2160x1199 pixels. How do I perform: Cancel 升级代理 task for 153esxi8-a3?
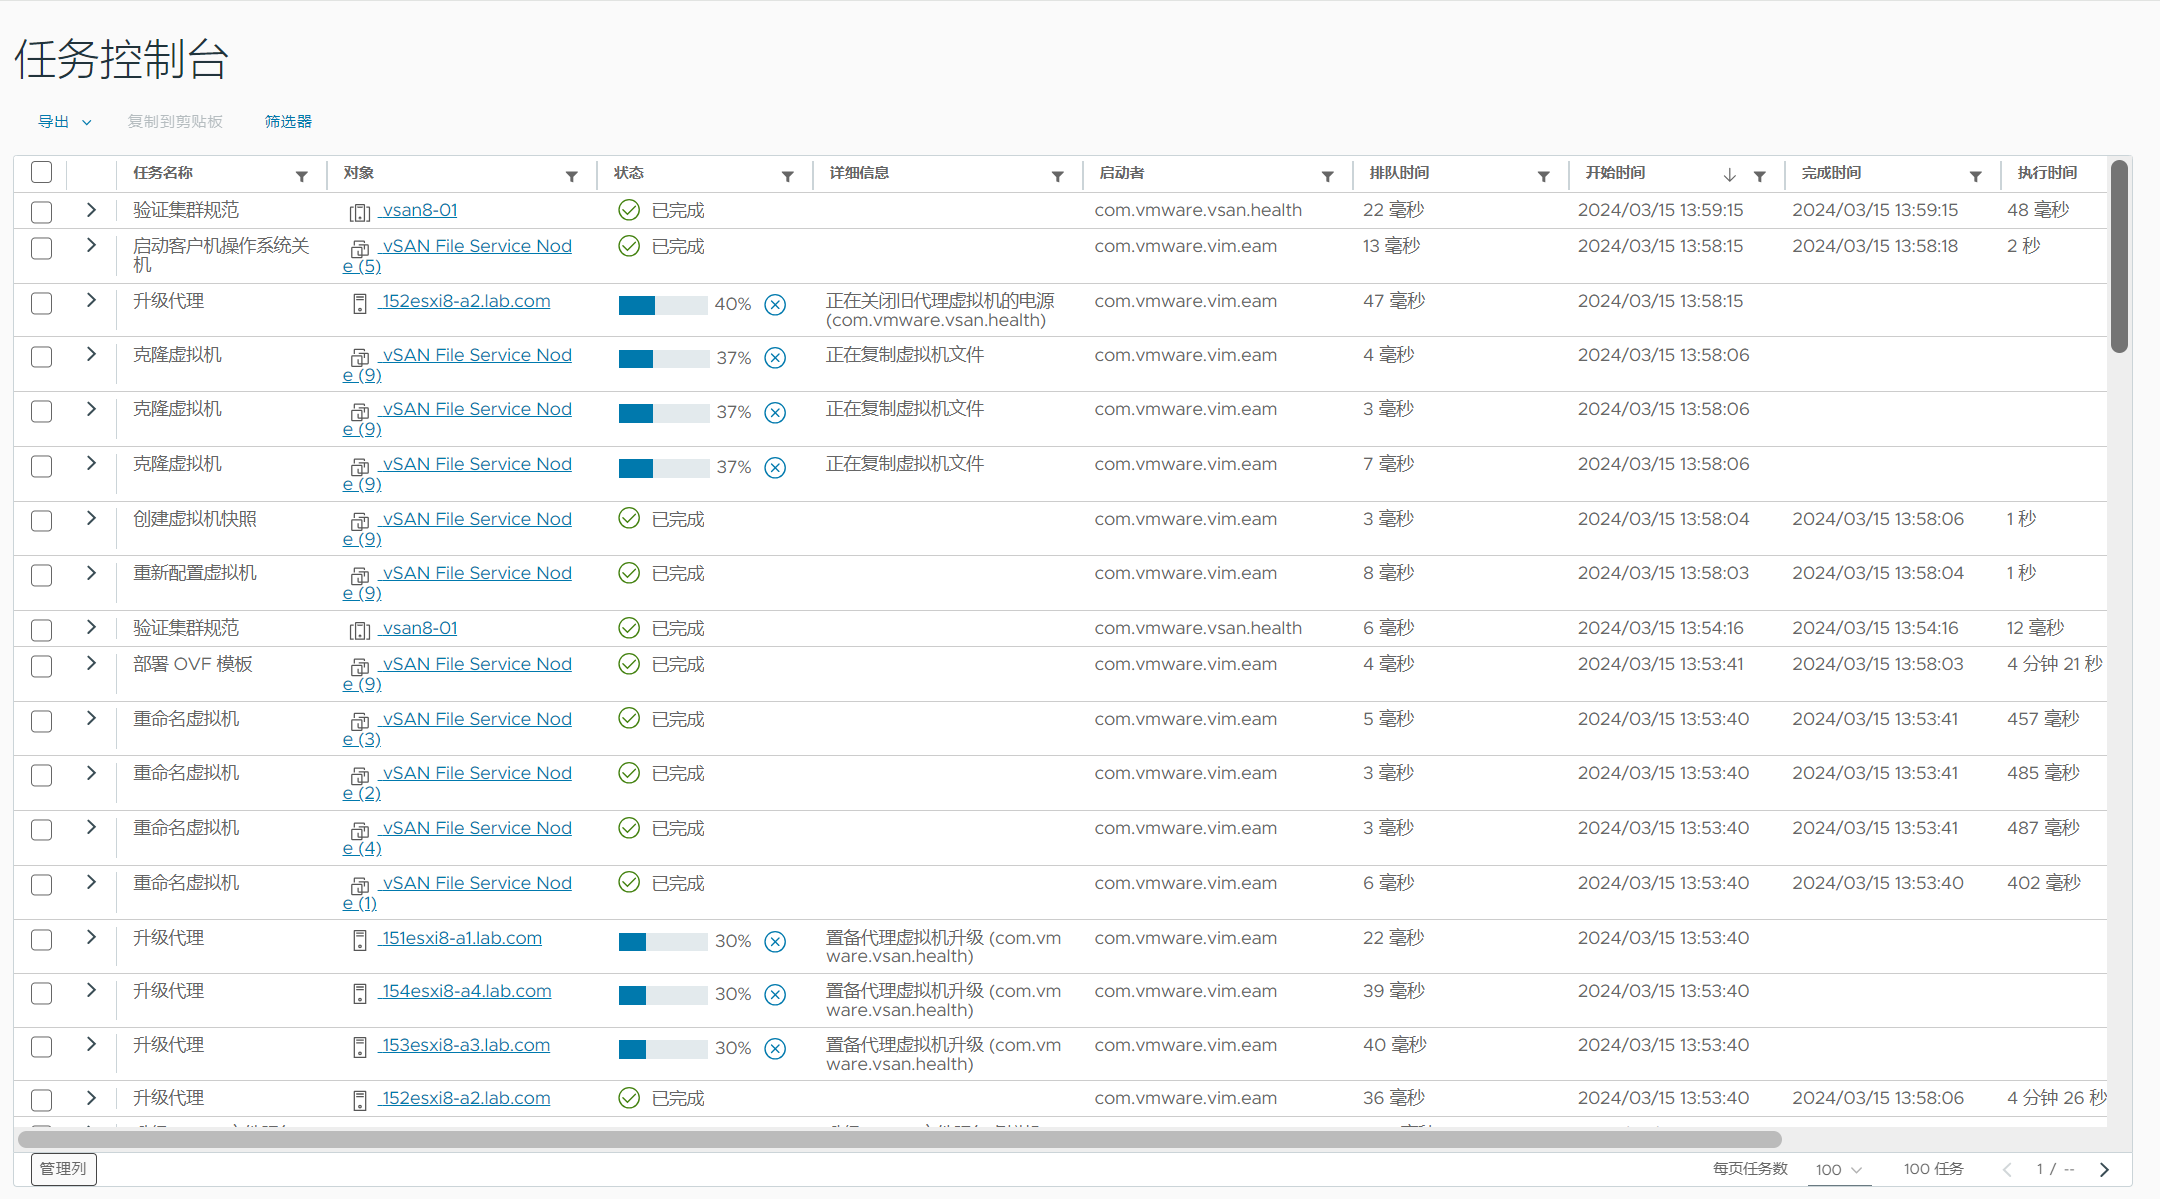pos(775,1049)
